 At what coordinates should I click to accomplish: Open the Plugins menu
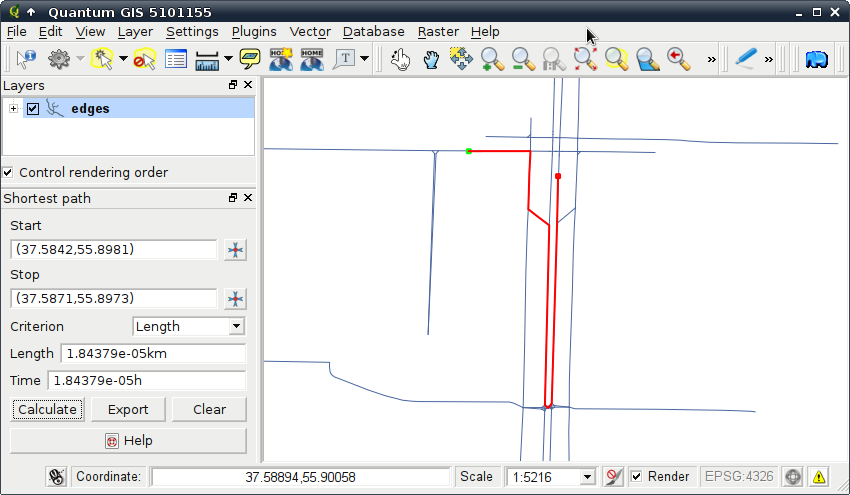click(254, 32)
